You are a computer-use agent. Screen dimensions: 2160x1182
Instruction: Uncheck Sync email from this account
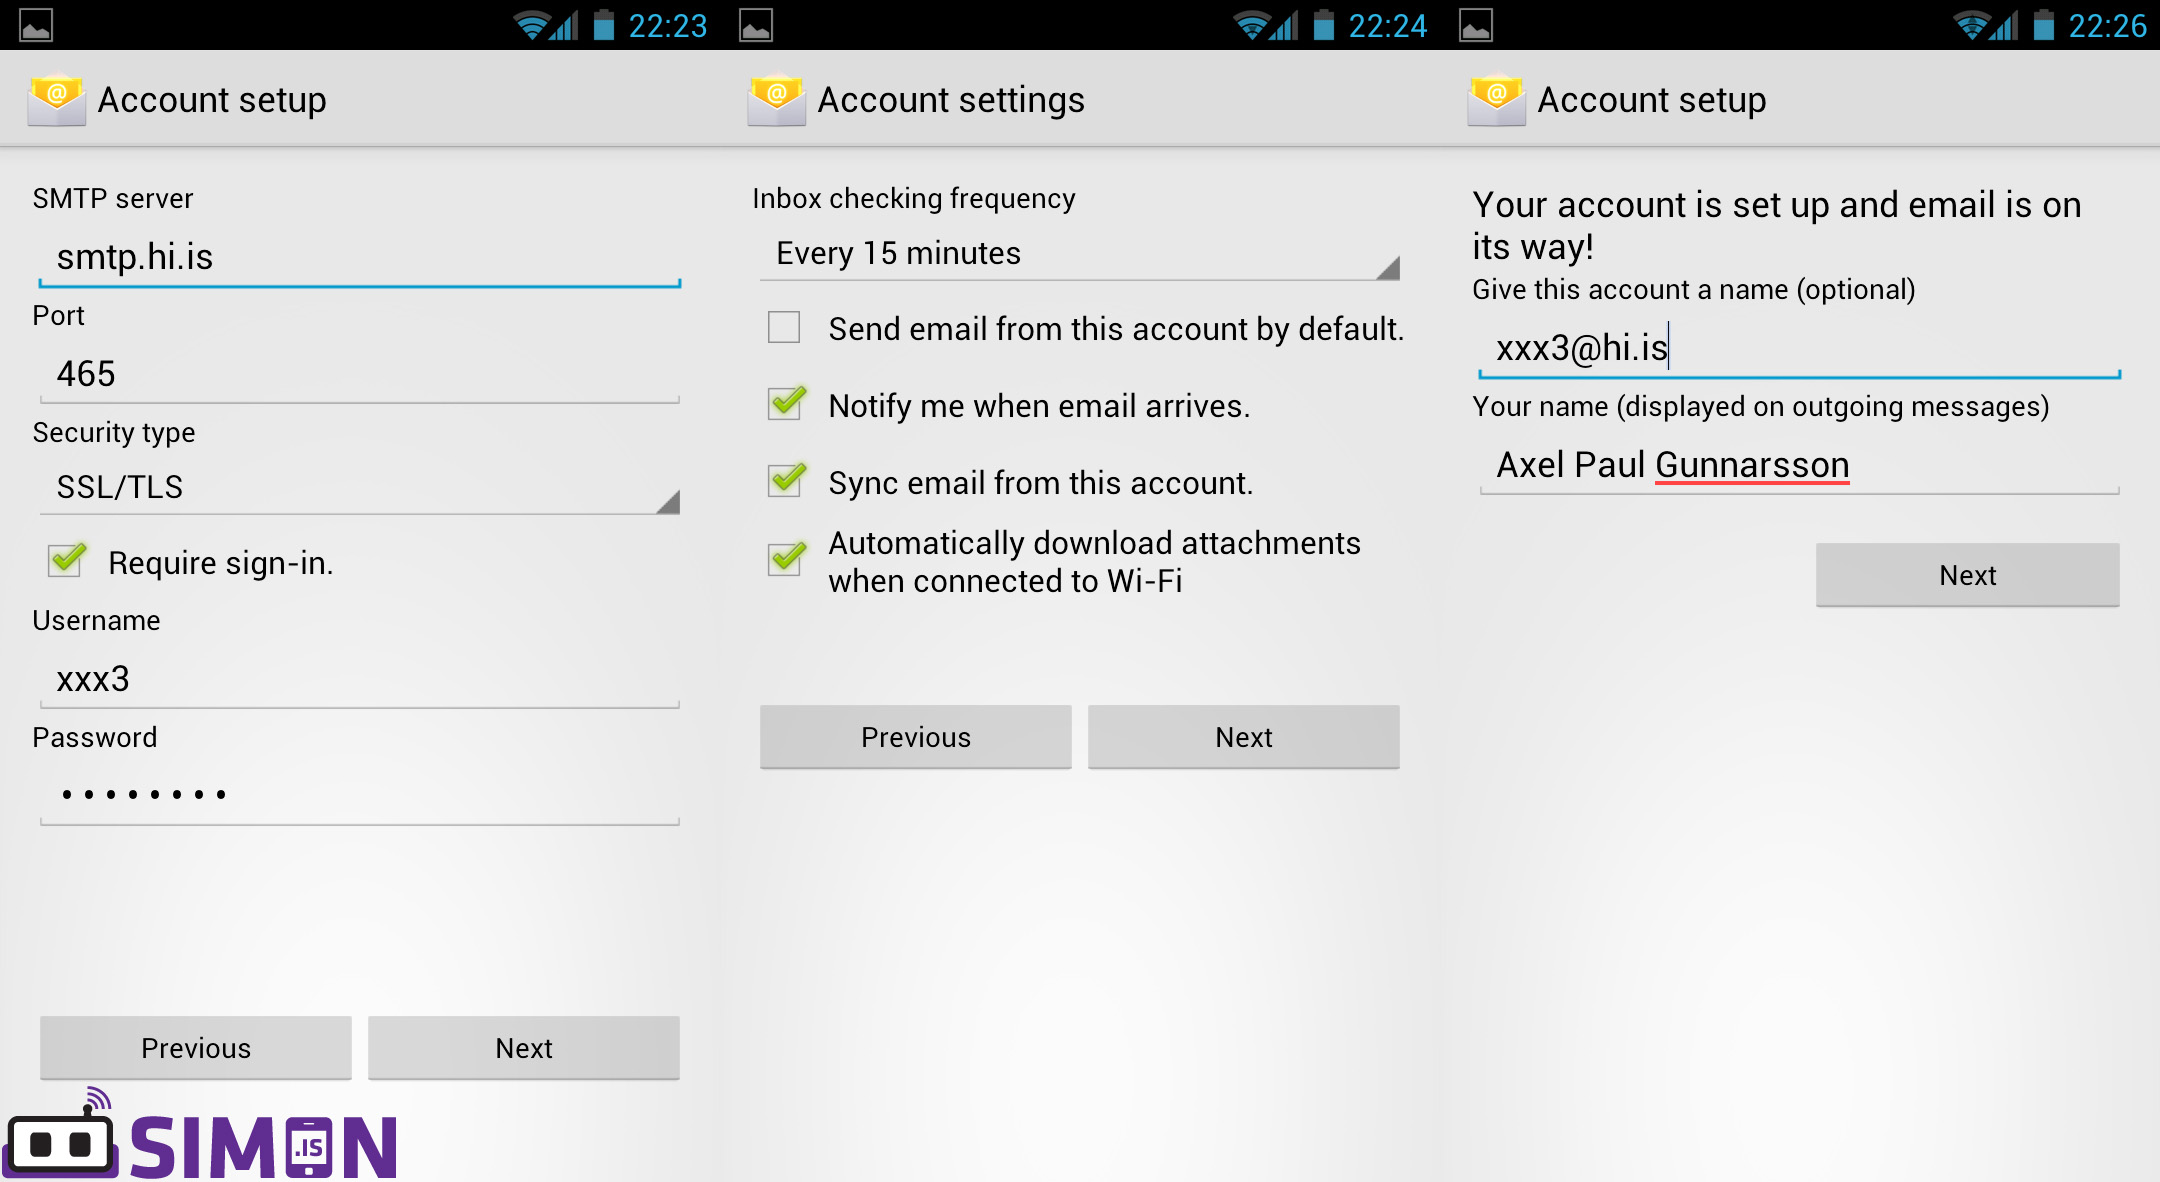point(786,481)
